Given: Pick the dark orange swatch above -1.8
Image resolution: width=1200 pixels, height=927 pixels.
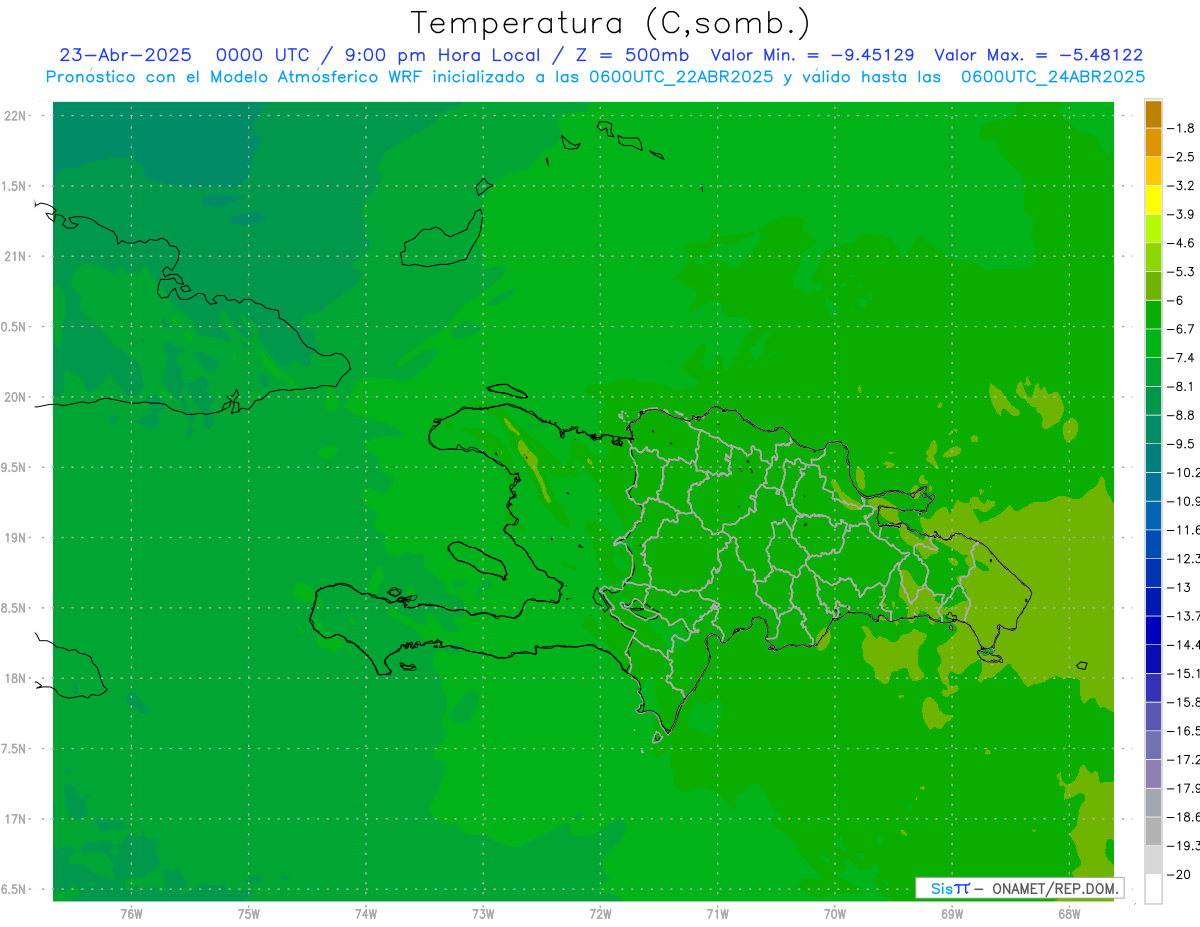Looking at the screenshot, I should tap(1153, 114).
